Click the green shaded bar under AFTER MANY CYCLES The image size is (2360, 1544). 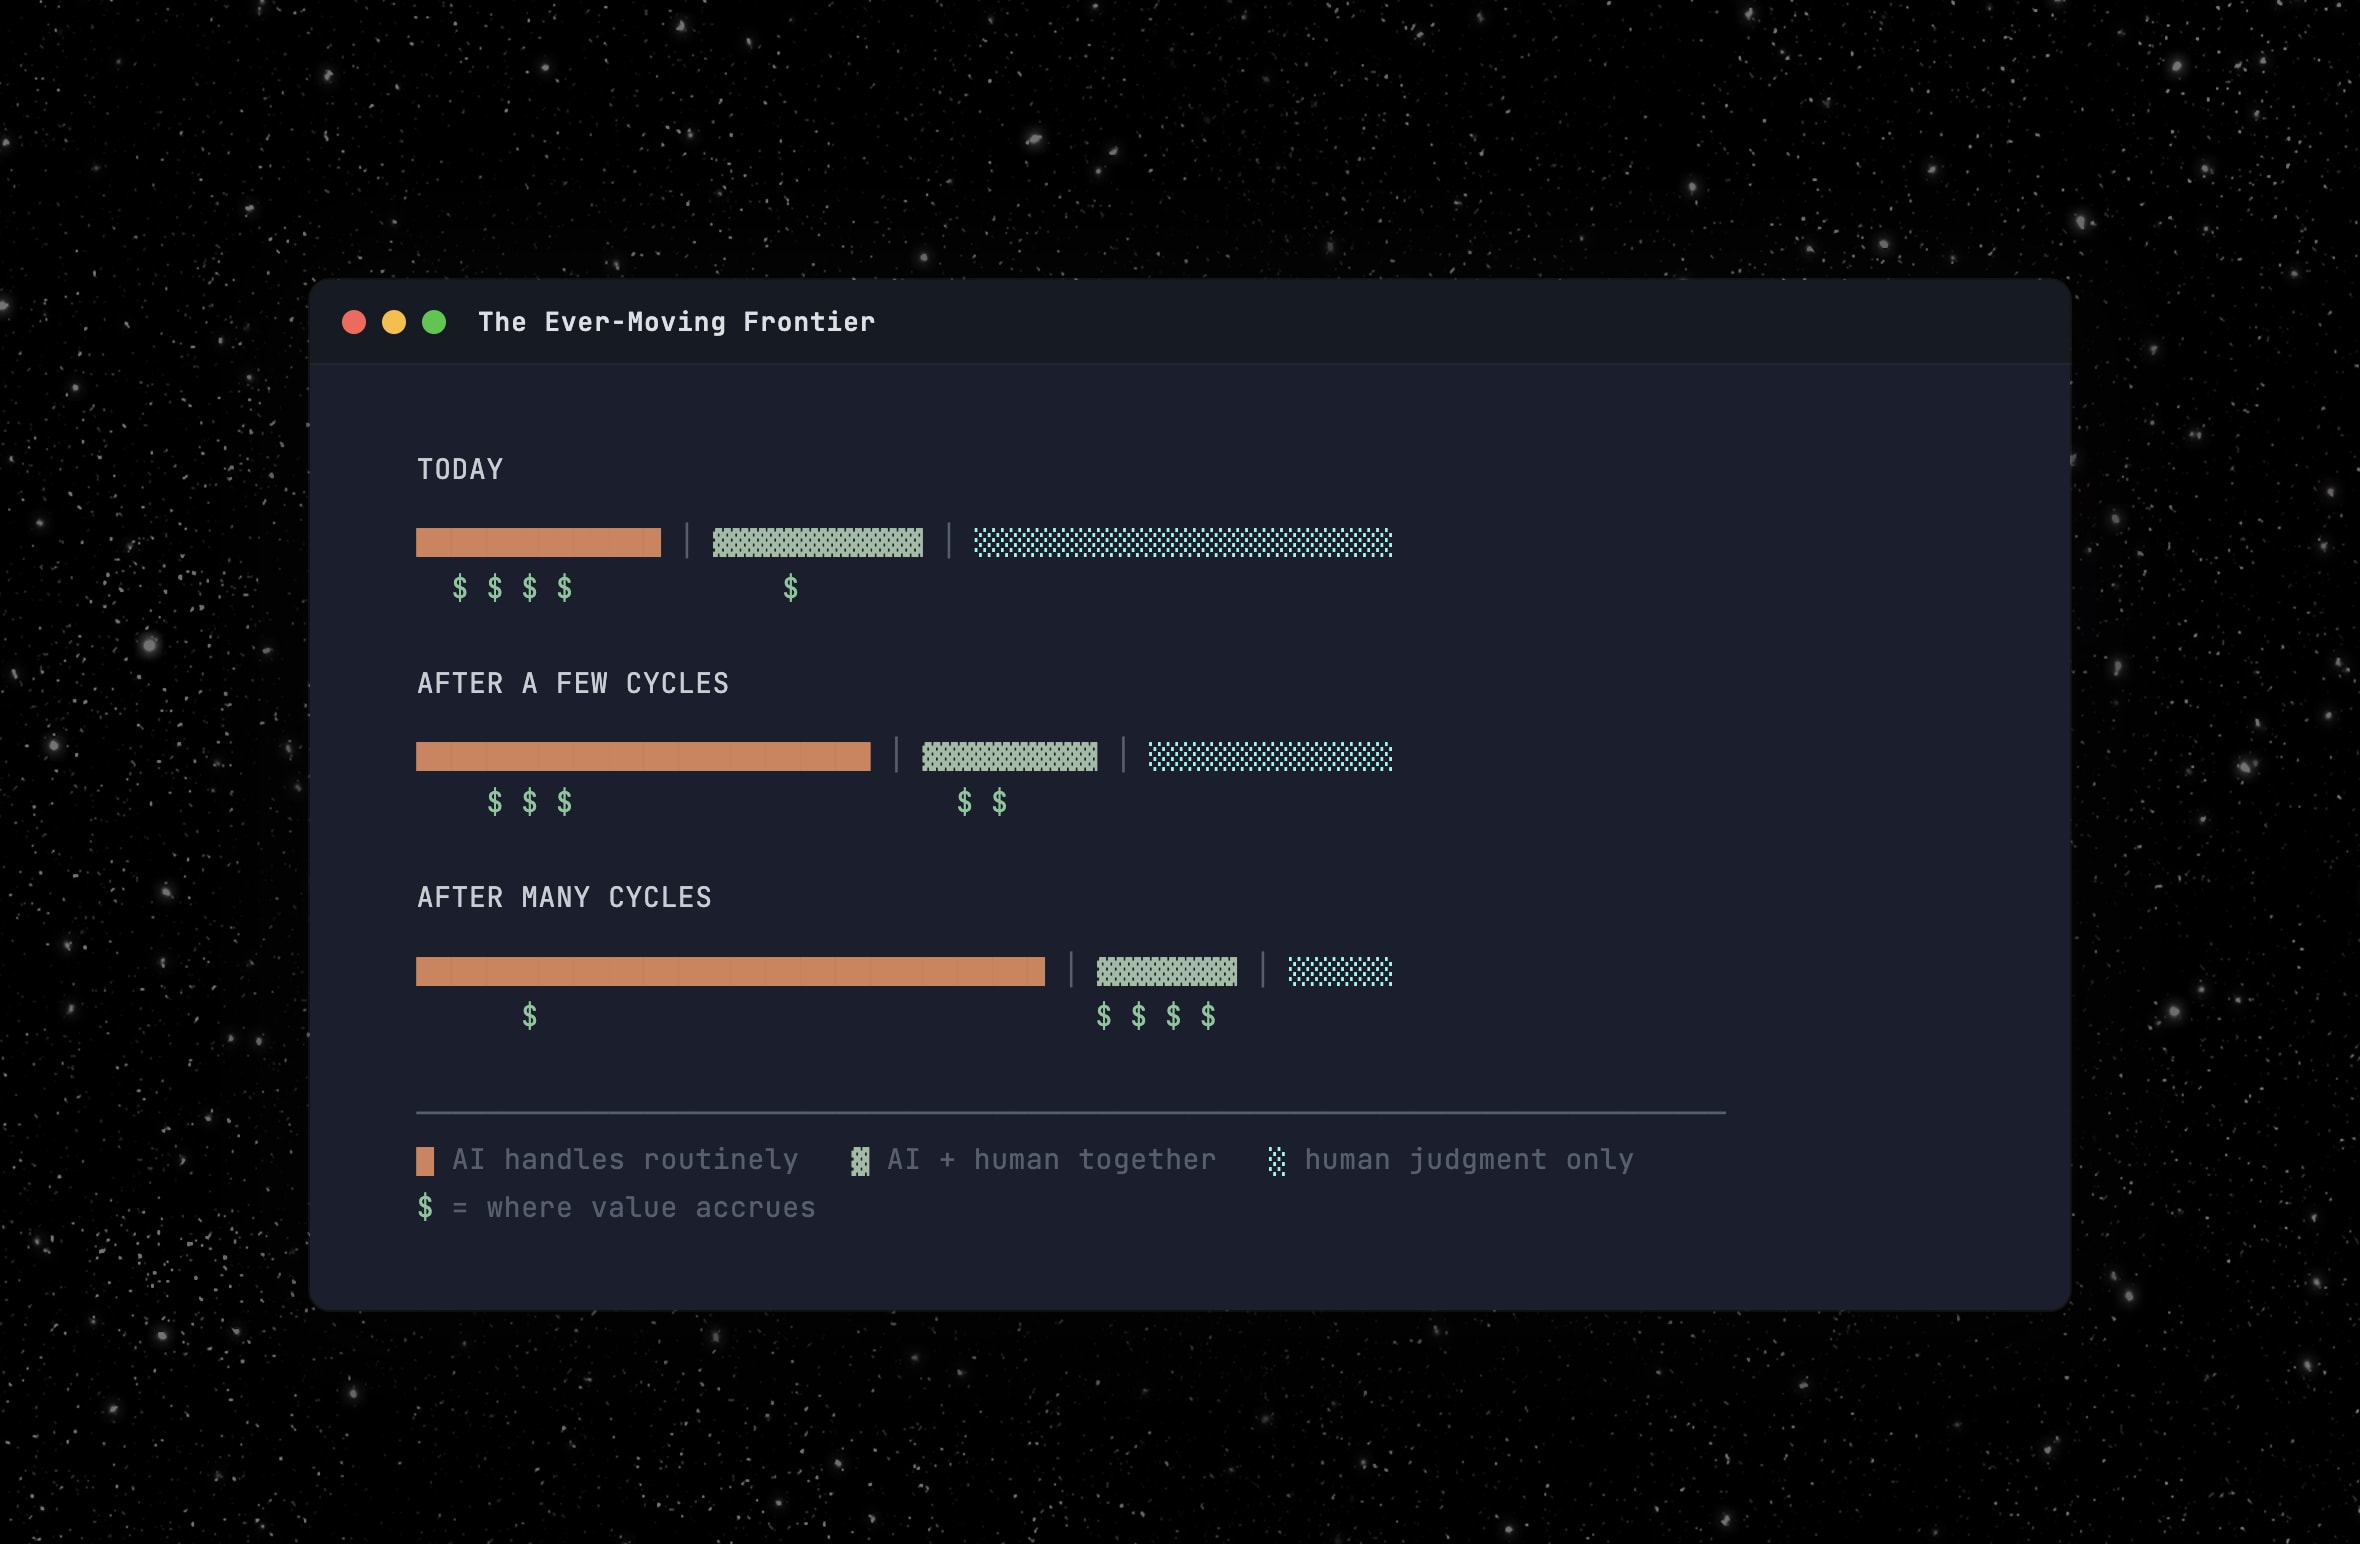click(x=1166, y=971)
